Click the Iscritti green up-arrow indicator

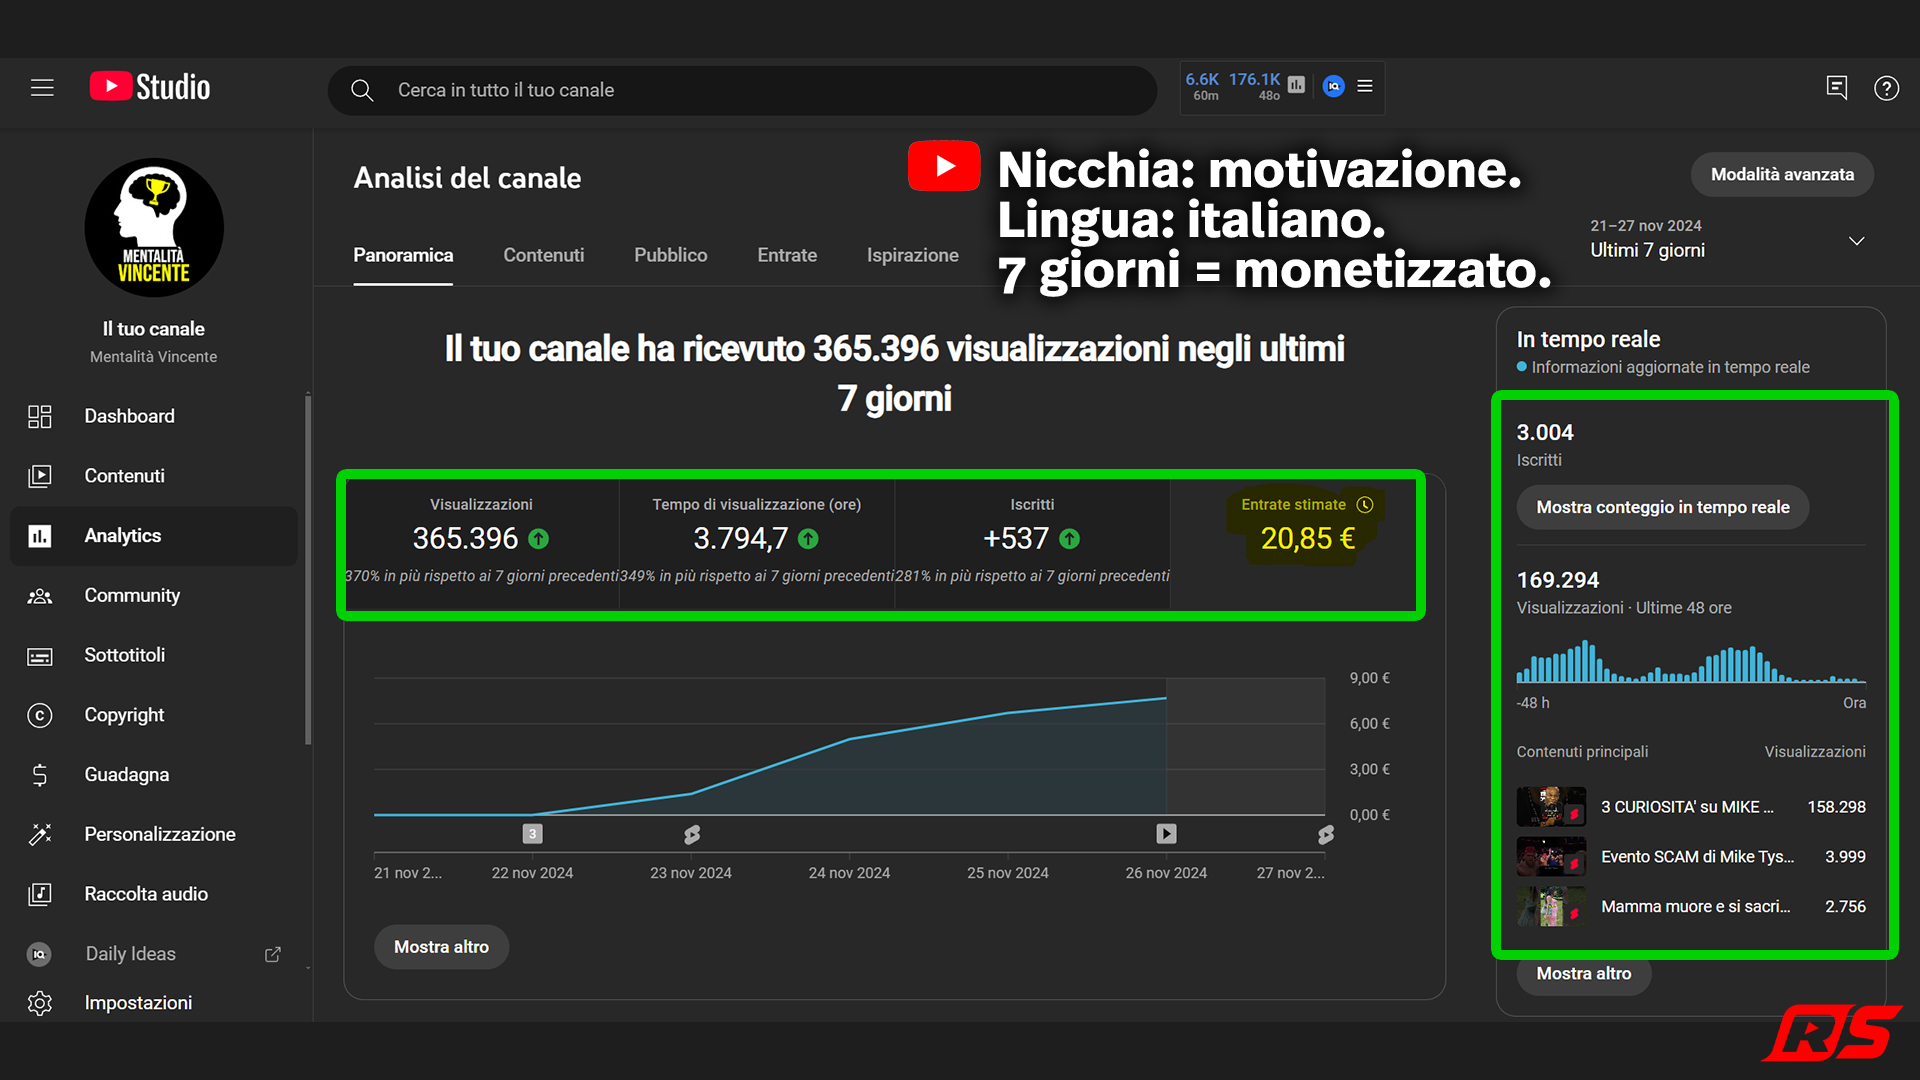pos(1069,539)
